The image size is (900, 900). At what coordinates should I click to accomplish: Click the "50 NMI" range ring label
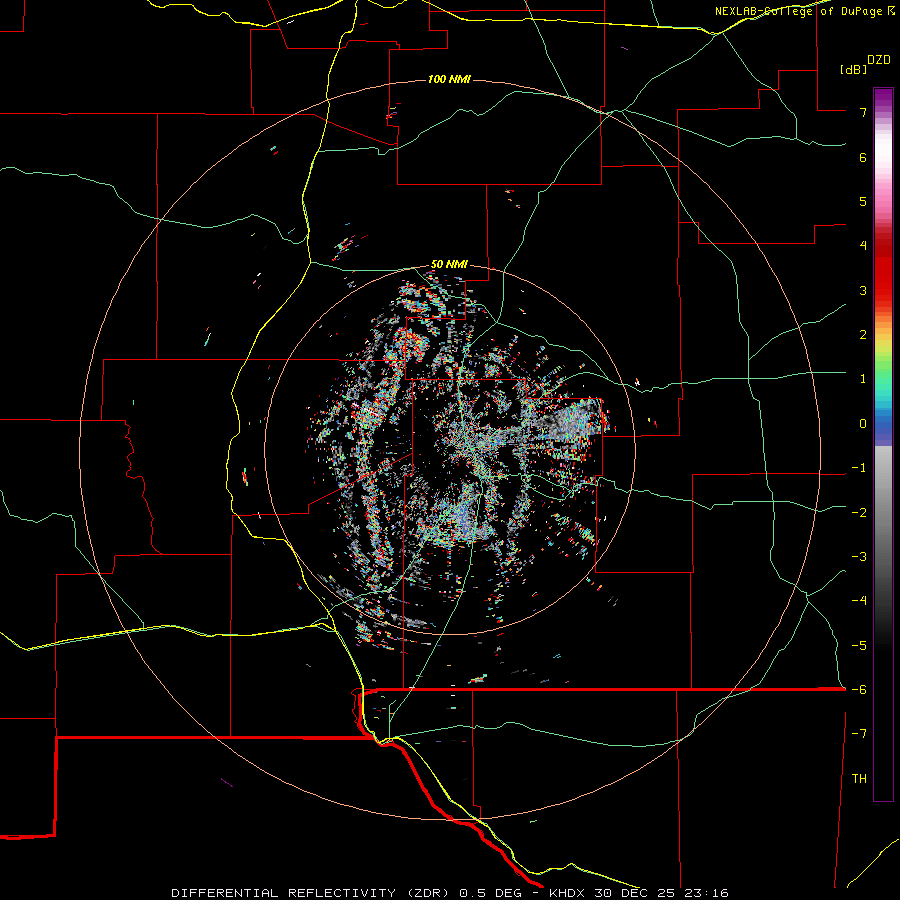coord(449,264)
